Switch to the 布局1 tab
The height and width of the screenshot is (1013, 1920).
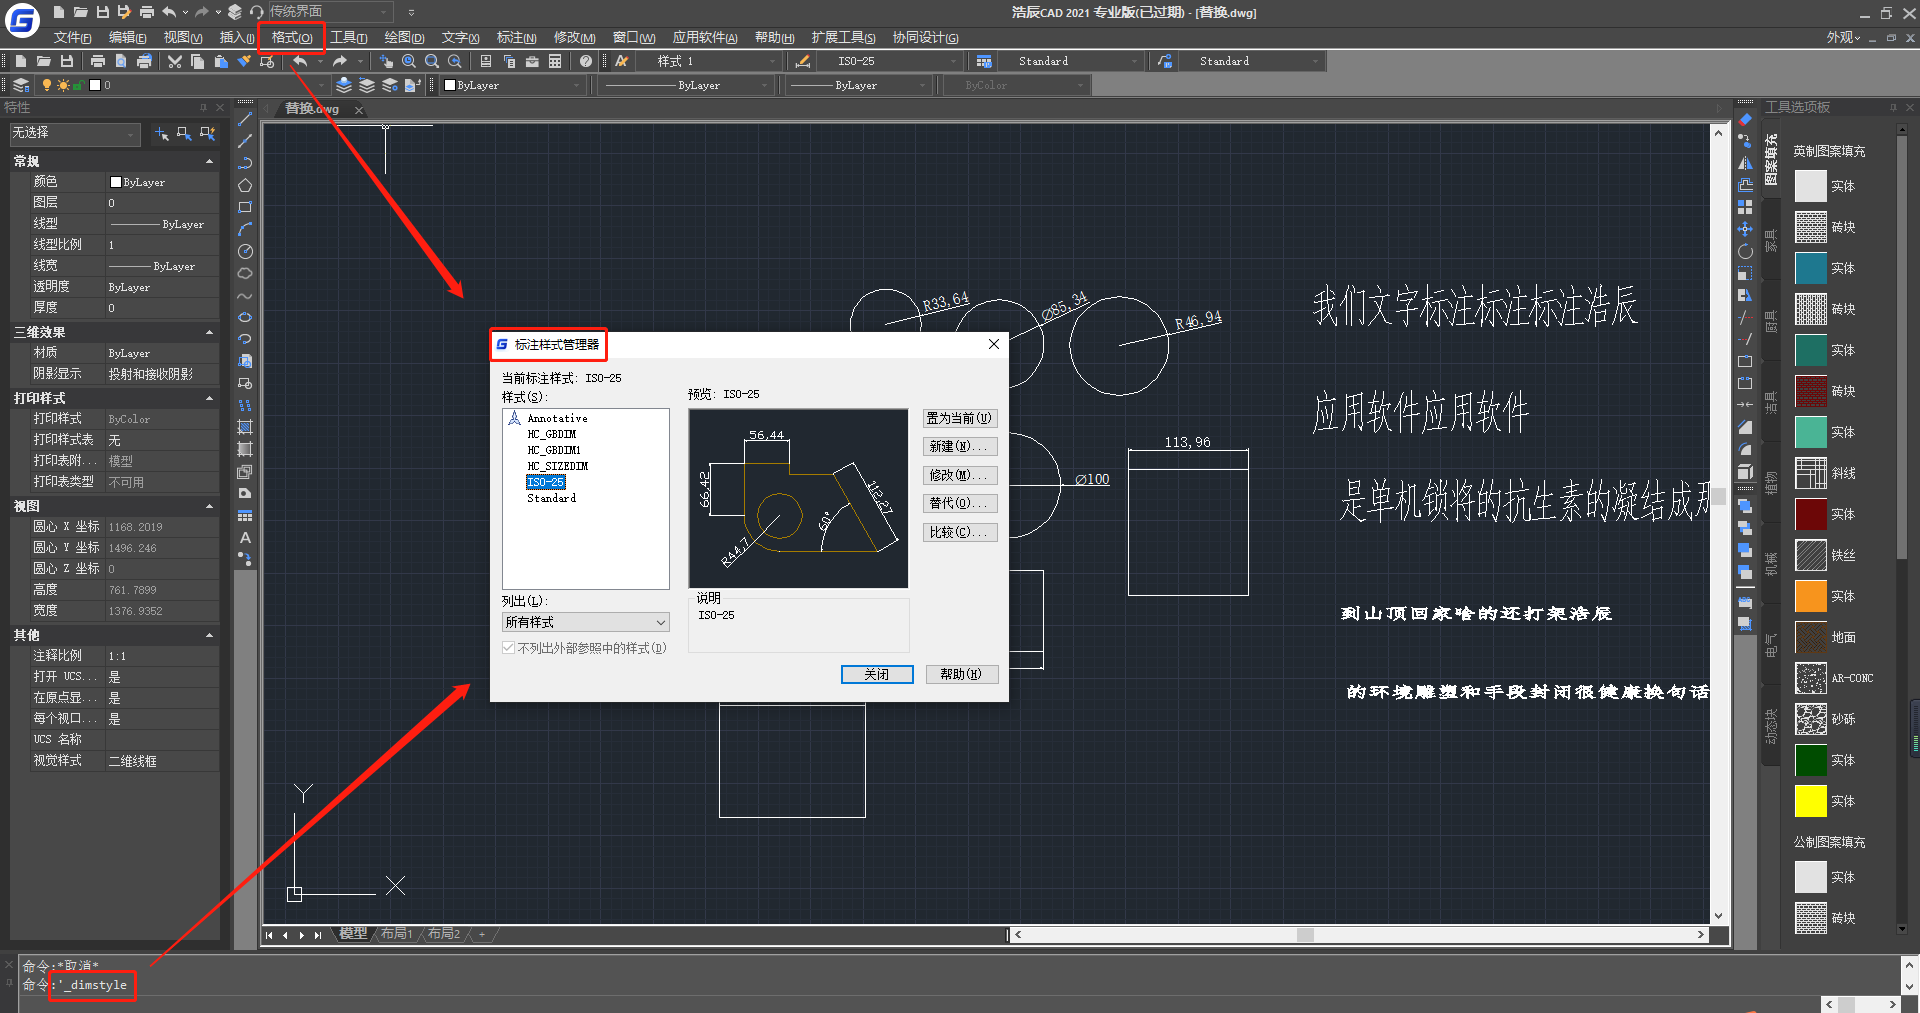coord(397,933)
